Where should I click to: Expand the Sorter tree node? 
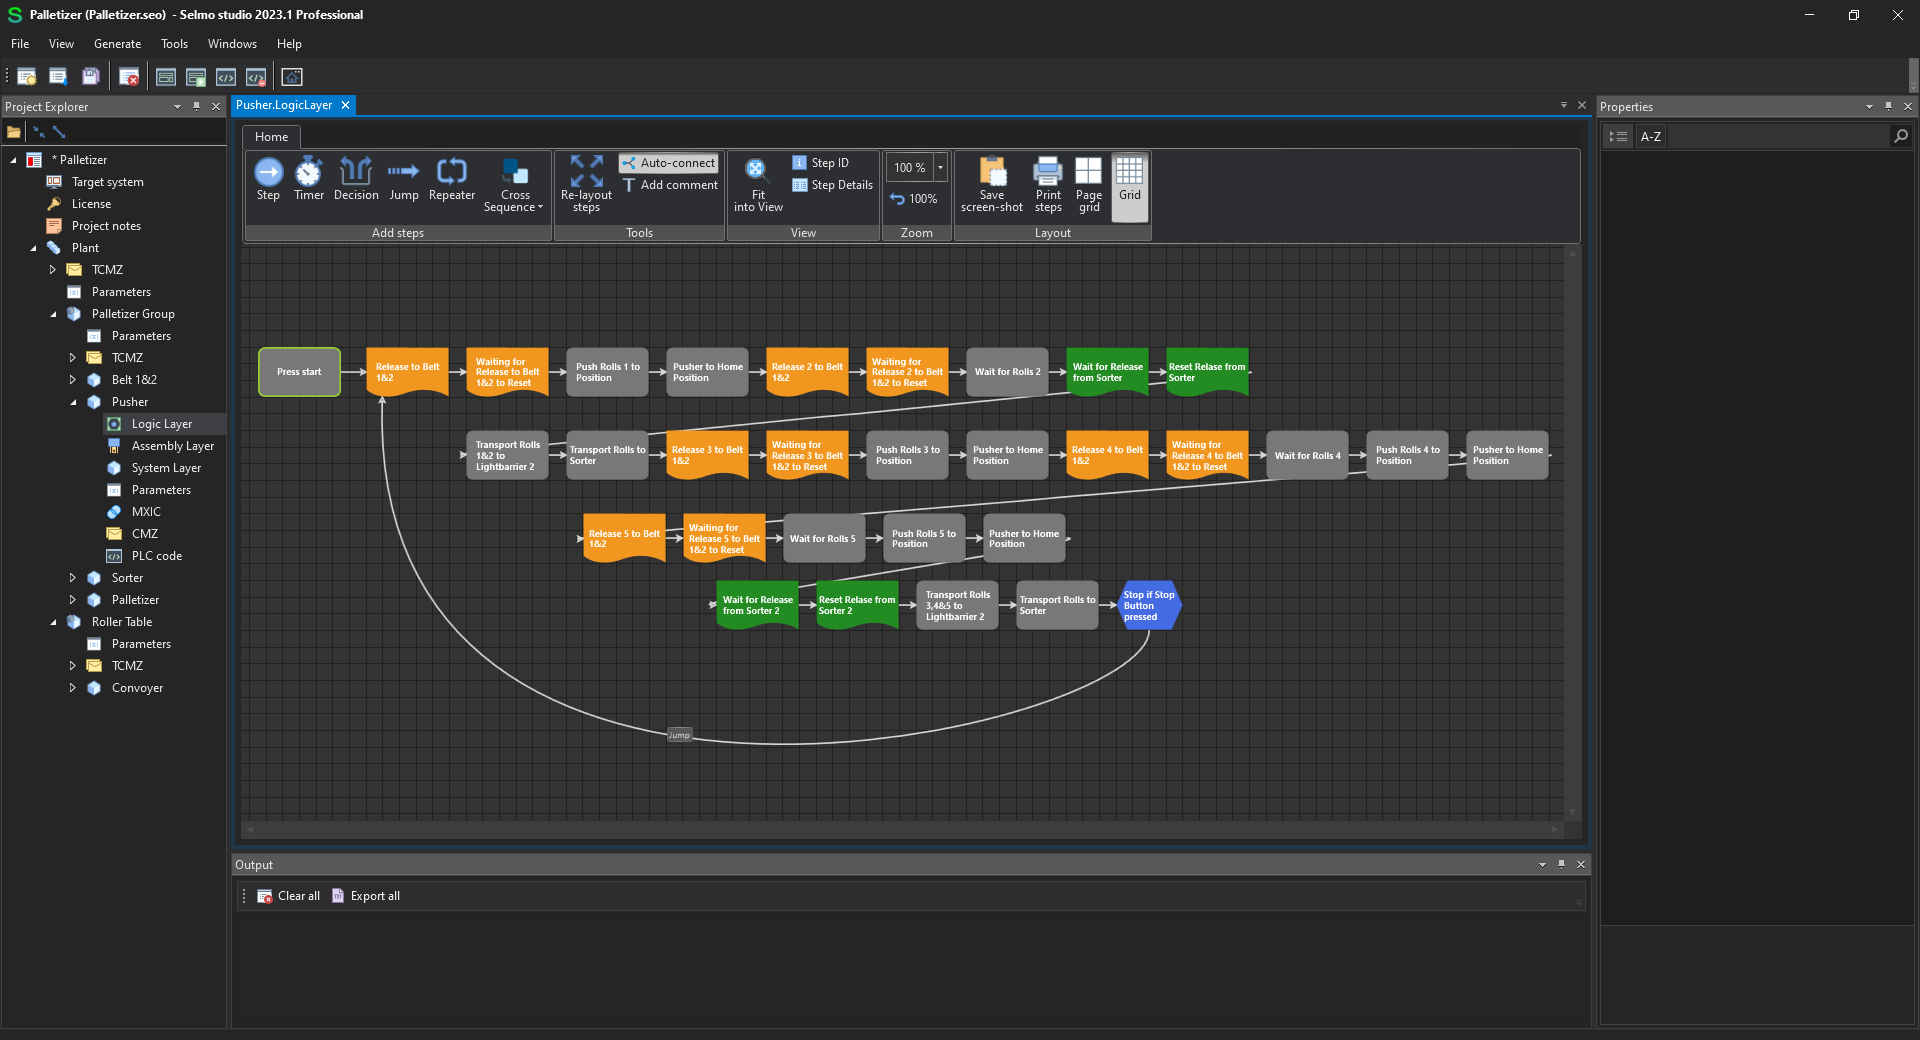pos(71,577)
